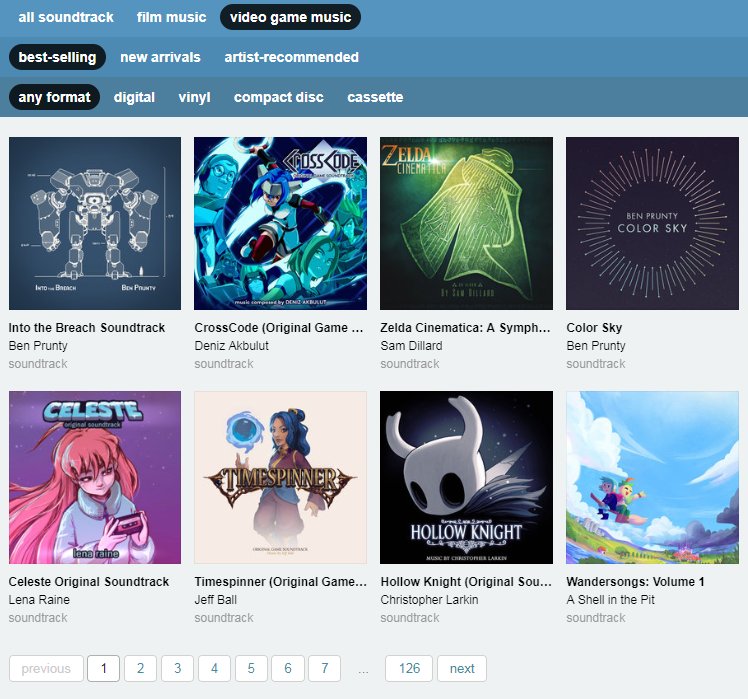Open the Timespinner album cover art
The image size is (748, 699).
(x=280, y=478)
